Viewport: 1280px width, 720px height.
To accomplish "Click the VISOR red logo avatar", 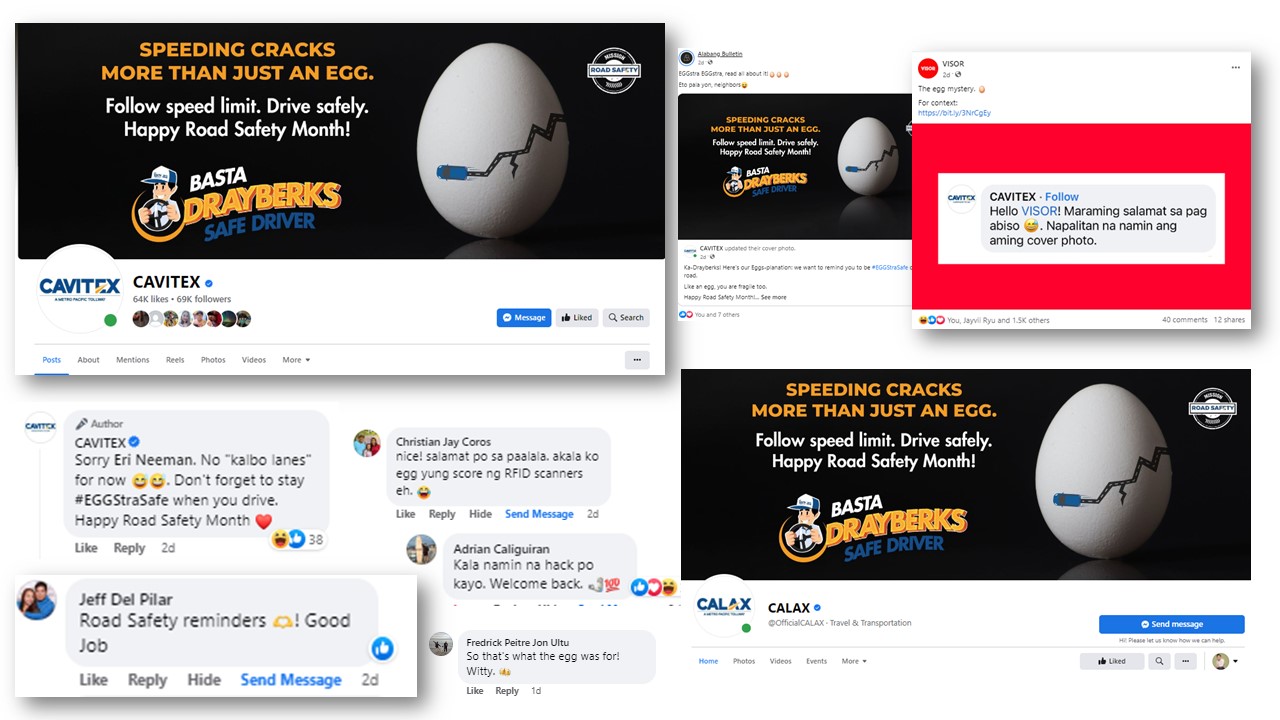I will point(927,68).
